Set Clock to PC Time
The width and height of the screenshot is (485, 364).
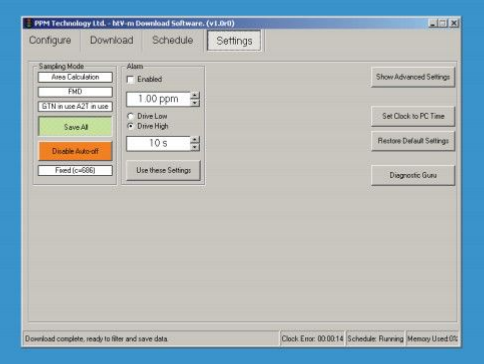[413, 116]
